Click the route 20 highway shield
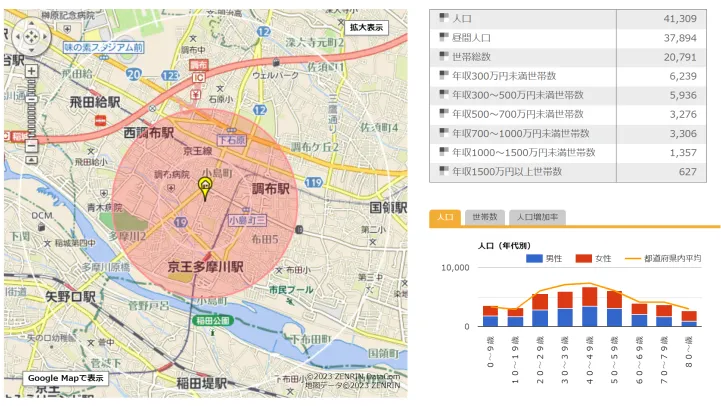Screen dimensions: 721x406 point(134,74)
